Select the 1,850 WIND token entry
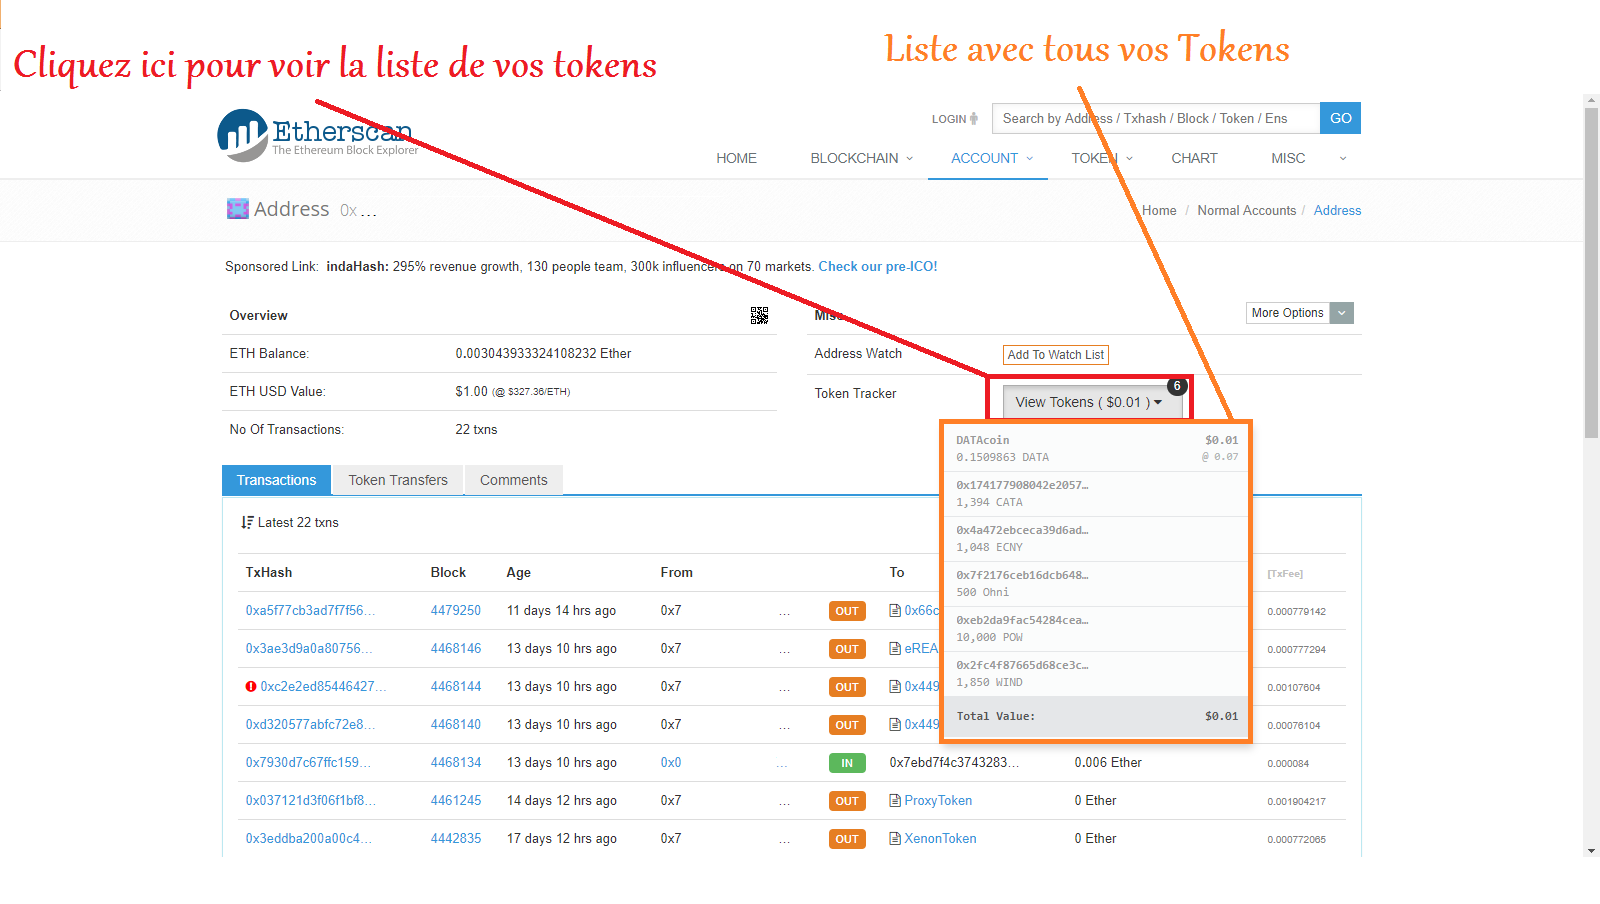1600x904 pixels. (1097, 674)
